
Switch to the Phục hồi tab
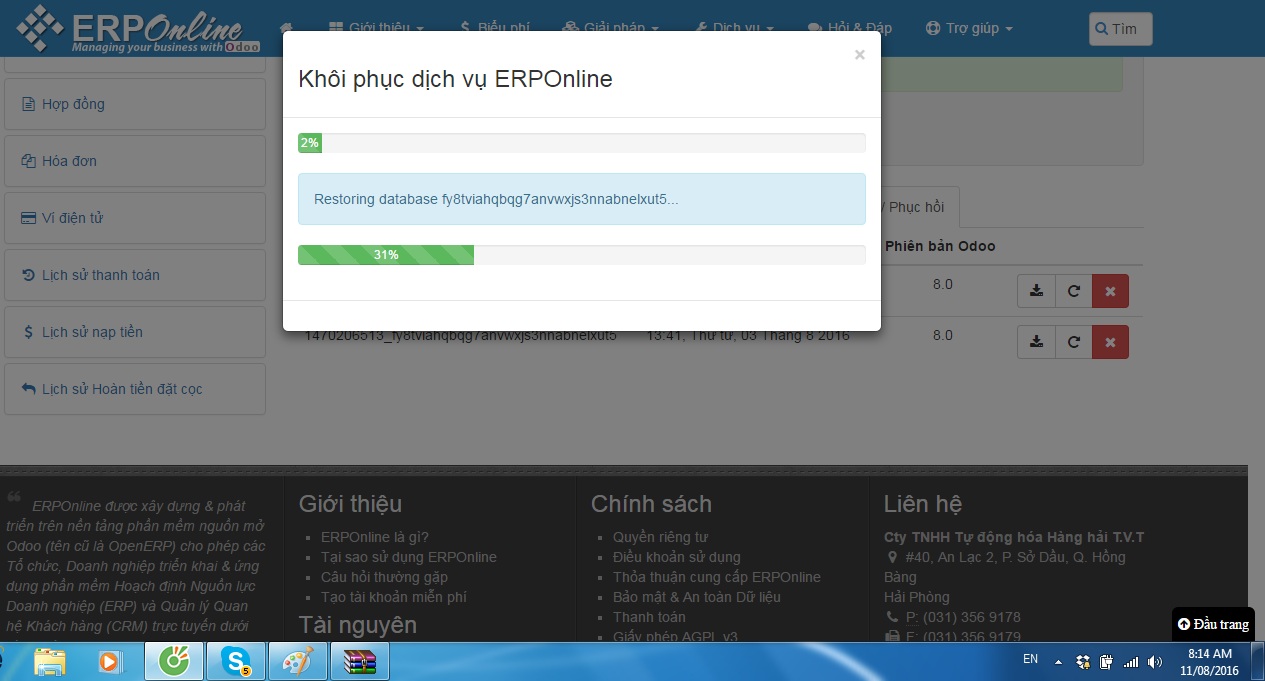tap(915, 207)
